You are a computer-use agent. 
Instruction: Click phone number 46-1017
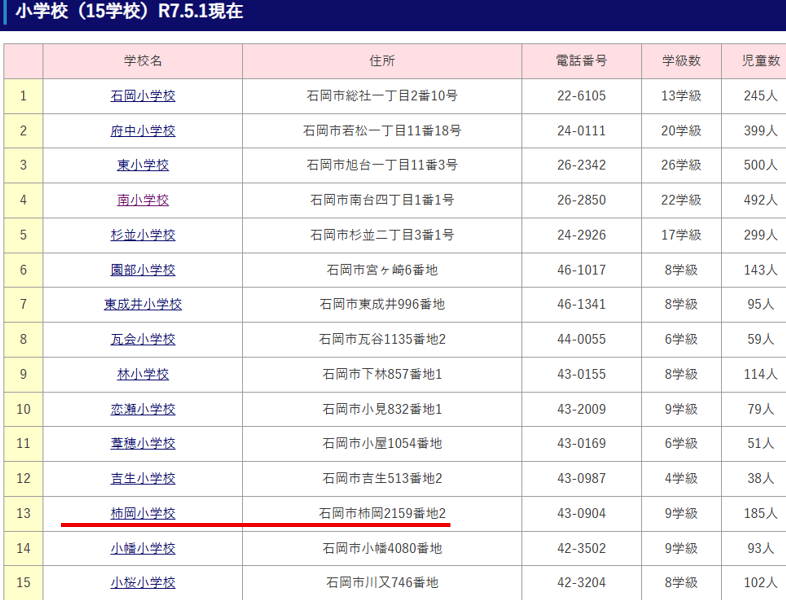[x=581, y=270]
